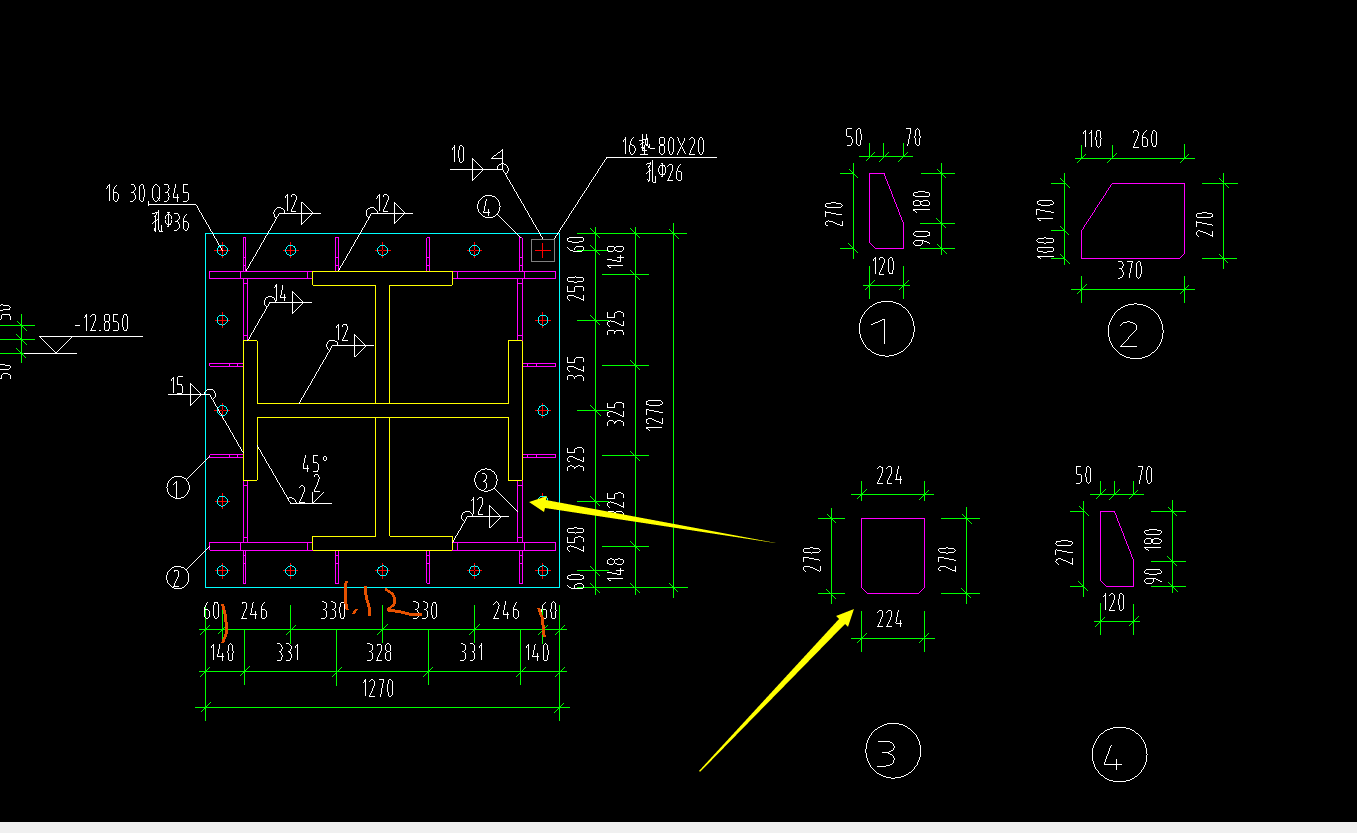
Task: Select the horizontal 1270 overall dimension text
Action: point(378,689)
